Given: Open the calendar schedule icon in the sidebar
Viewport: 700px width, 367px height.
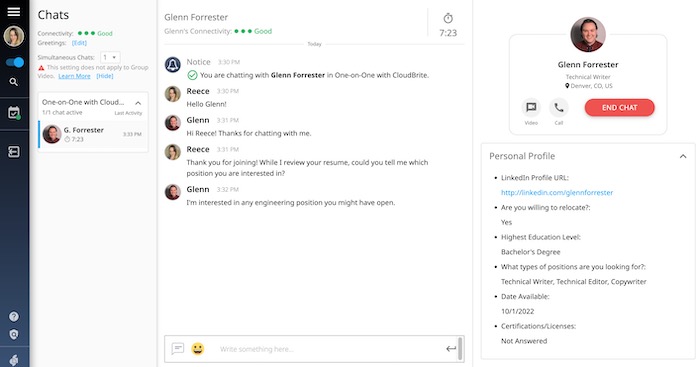Looking at the screenshot, I should click(x=14, y=113).
